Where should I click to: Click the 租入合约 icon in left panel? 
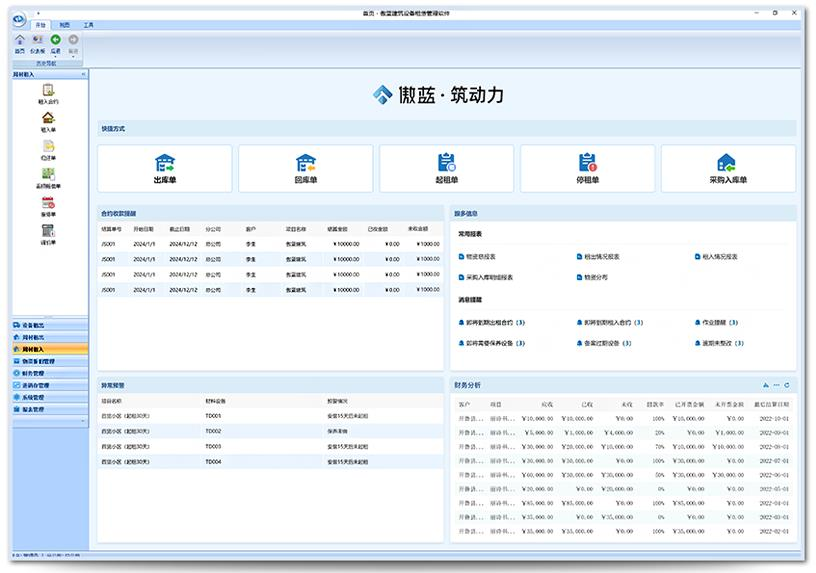coord(48,94)
